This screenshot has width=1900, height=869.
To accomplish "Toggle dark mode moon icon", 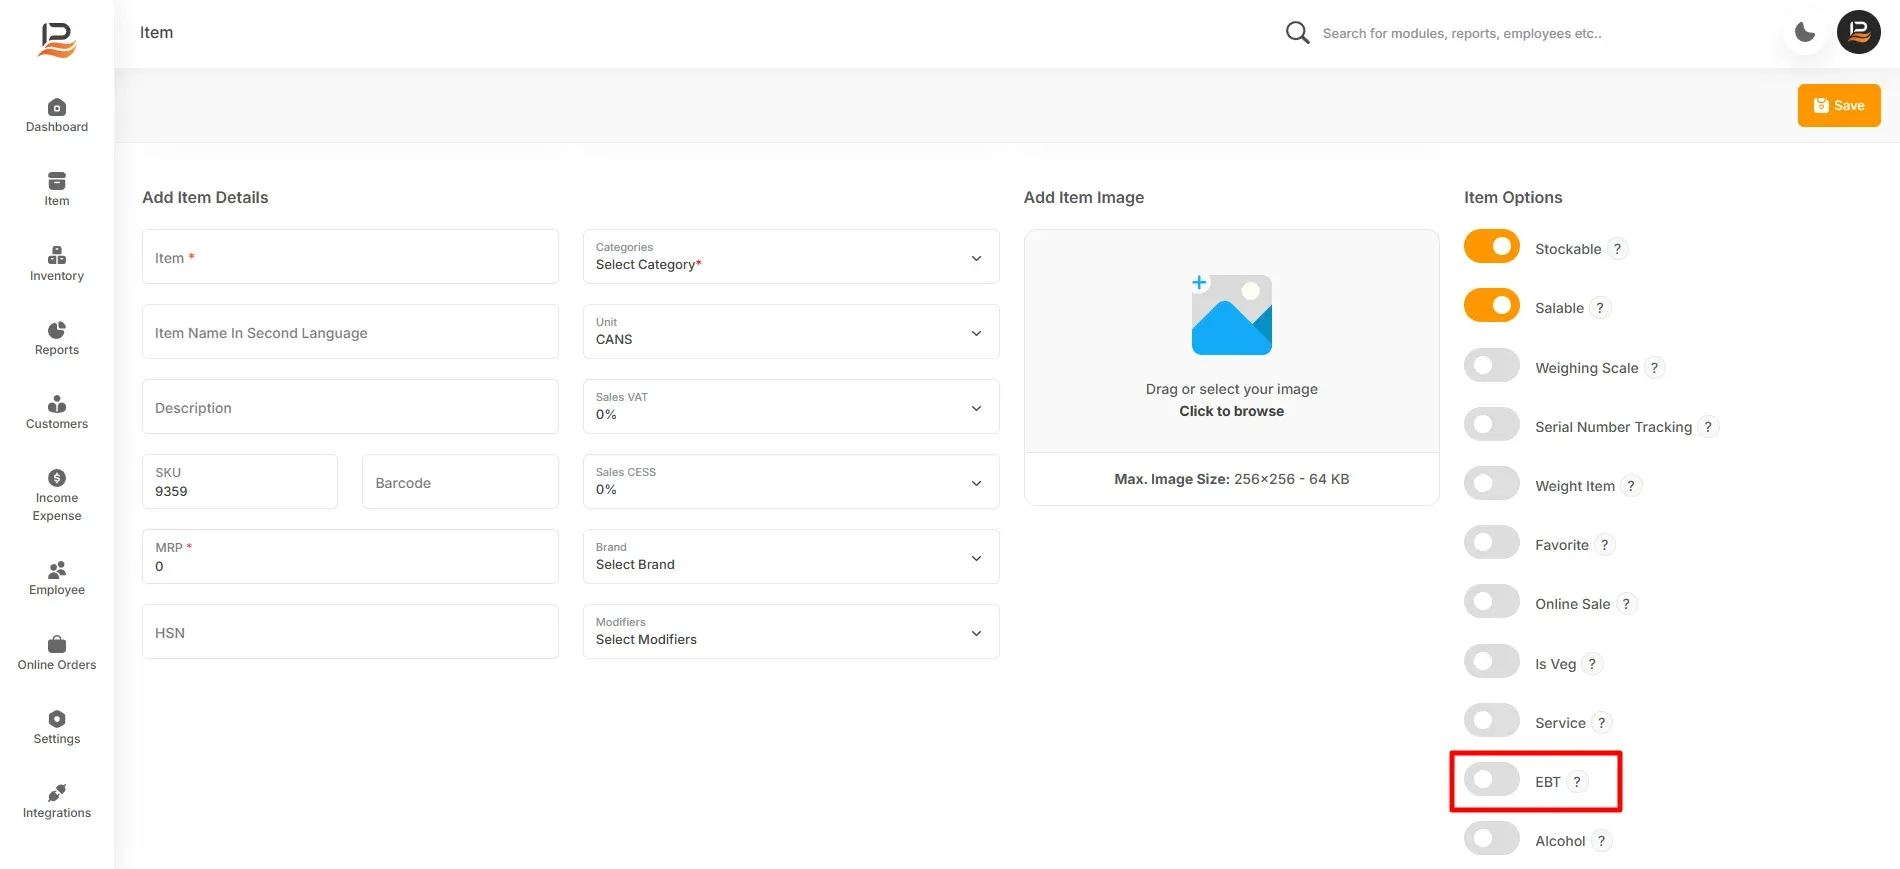I will [1805, 32].
